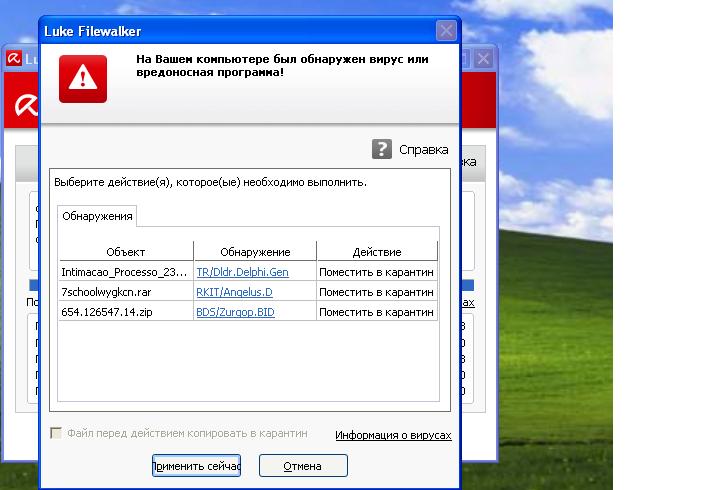Switch to the Обнаружения tab
720x490 pixels.
pos(95,216)
